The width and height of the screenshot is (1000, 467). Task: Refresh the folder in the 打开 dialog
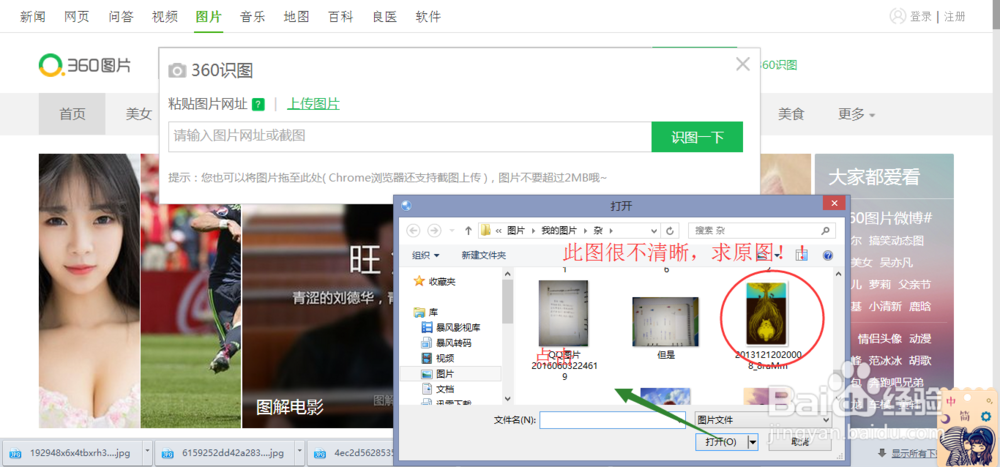coord(670,230)
